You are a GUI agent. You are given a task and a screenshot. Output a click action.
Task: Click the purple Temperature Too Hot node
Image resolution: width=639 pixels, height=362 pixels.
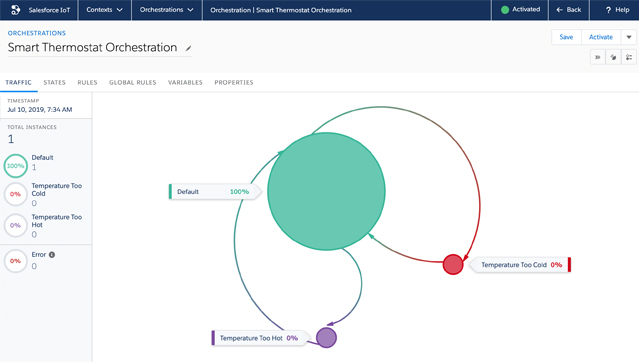click(x=326, y=338)
